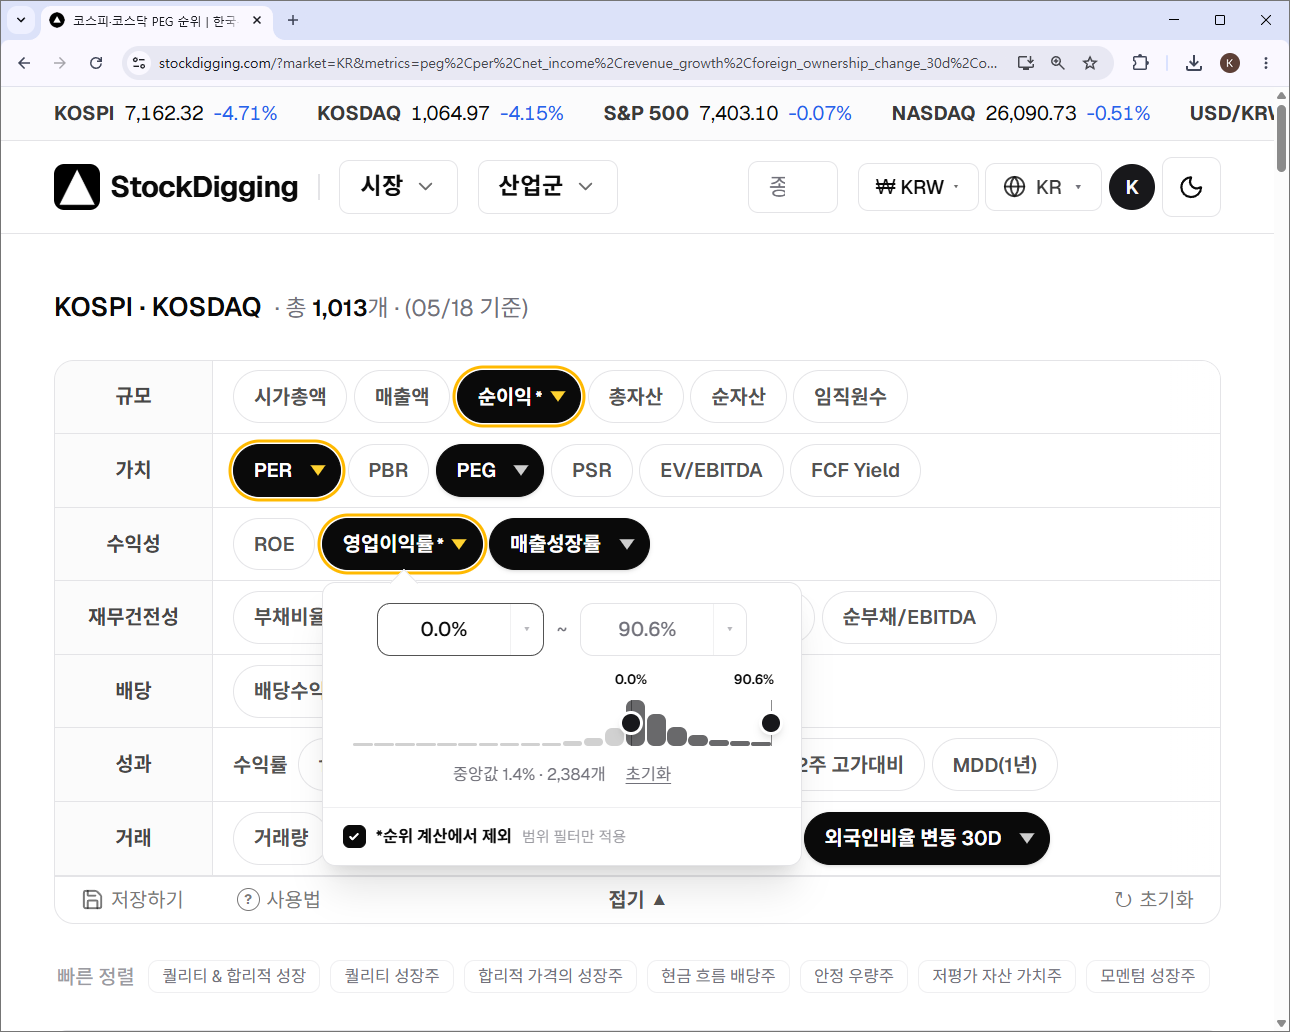Screen dimensions: 1290x1032
Task: Open the browser downloads icon
Action: (x=1194, y=62)
